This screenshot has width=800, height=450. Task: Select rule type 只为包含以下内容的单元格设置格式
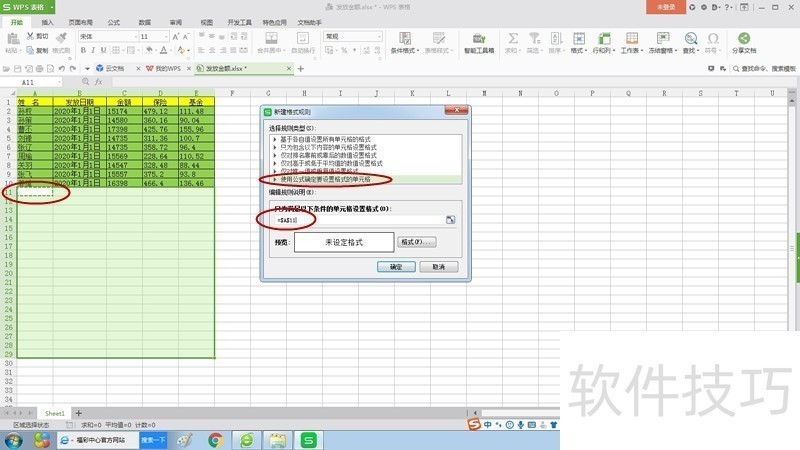[328, 147]
